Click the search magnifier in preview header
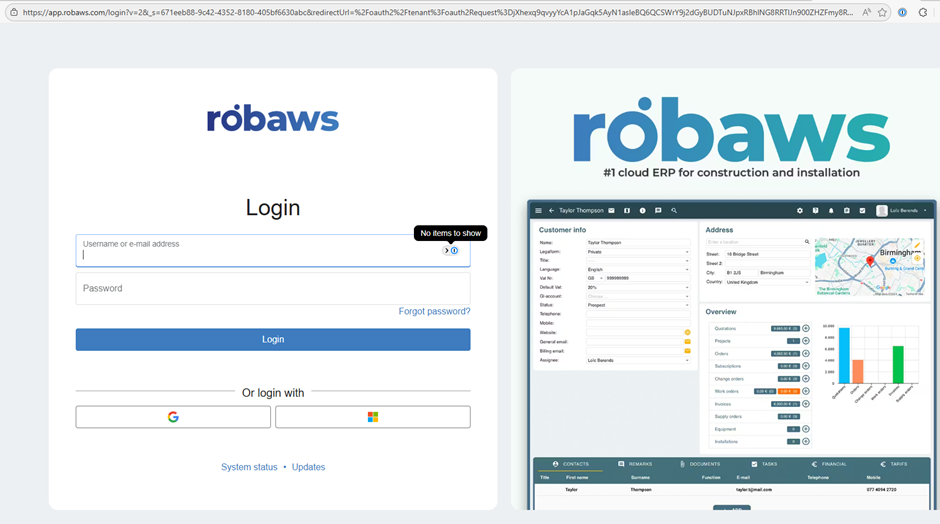Viewport: 940px width, 524px height. tap(674, 210)
